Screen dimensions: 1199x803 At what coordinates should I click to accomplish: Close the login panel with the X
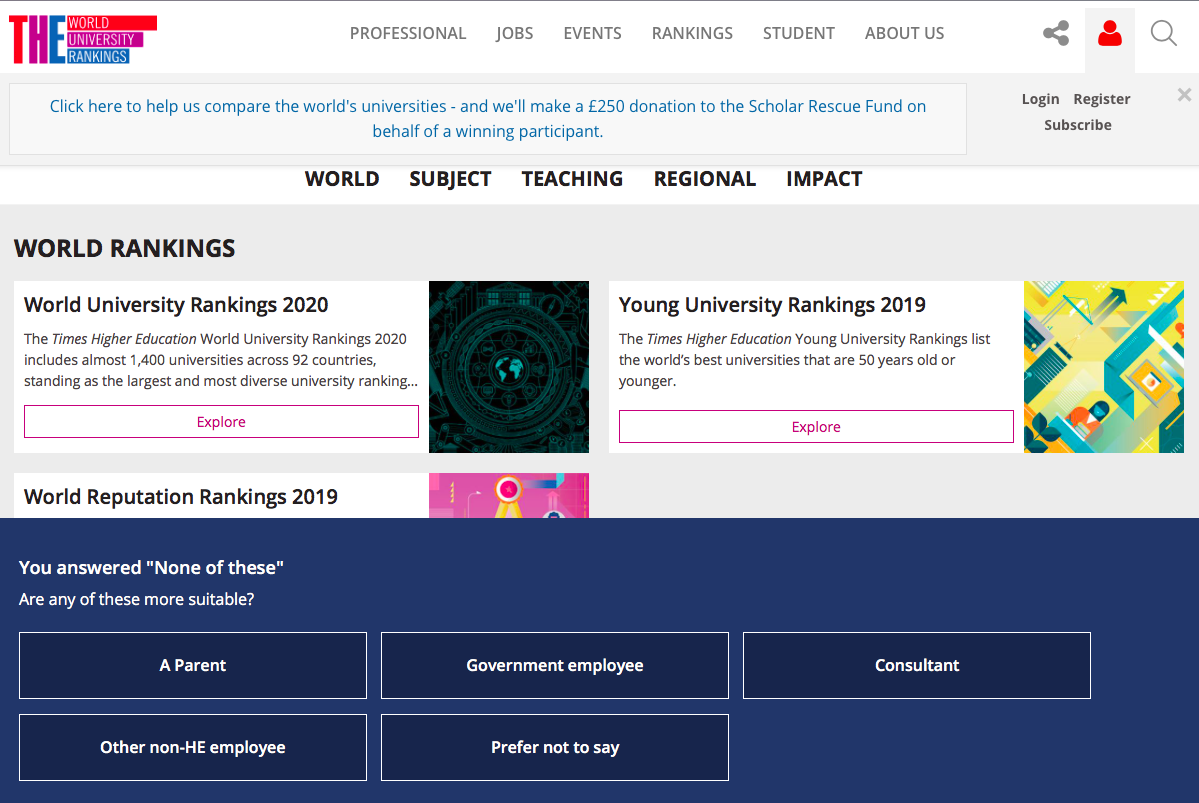click(1184, 95)
